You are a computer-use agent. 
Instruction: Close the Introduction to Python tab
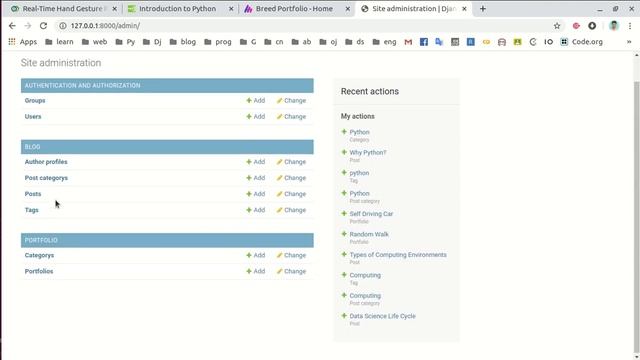point(231,9)
